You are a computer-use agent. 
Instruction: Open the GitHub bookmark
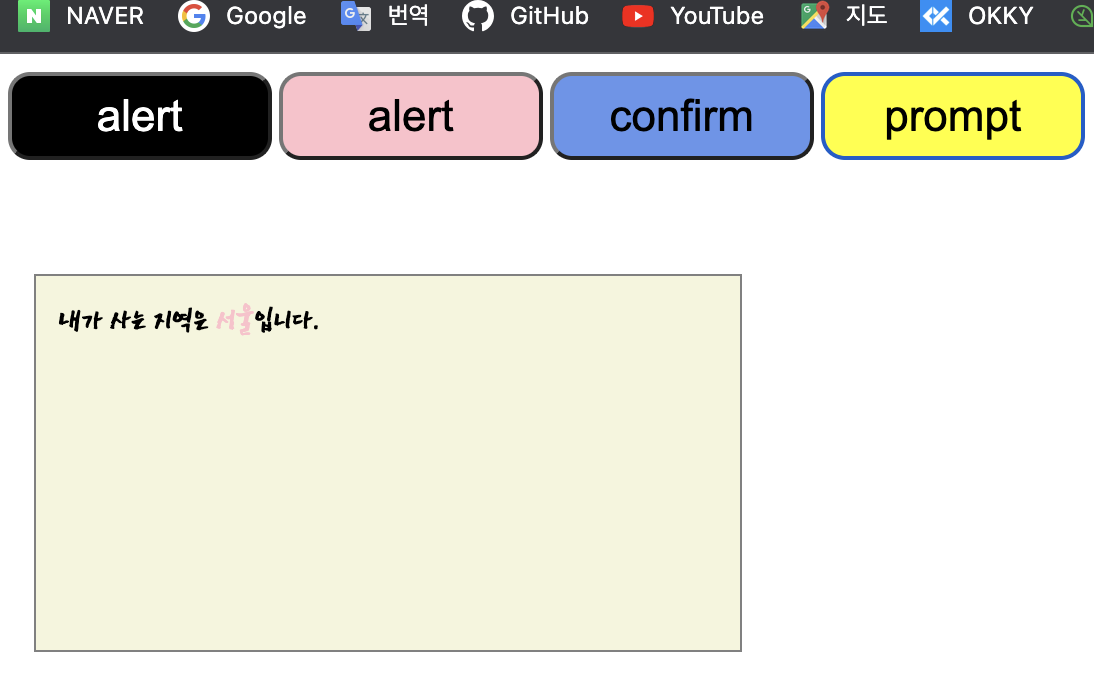(525, 16)
